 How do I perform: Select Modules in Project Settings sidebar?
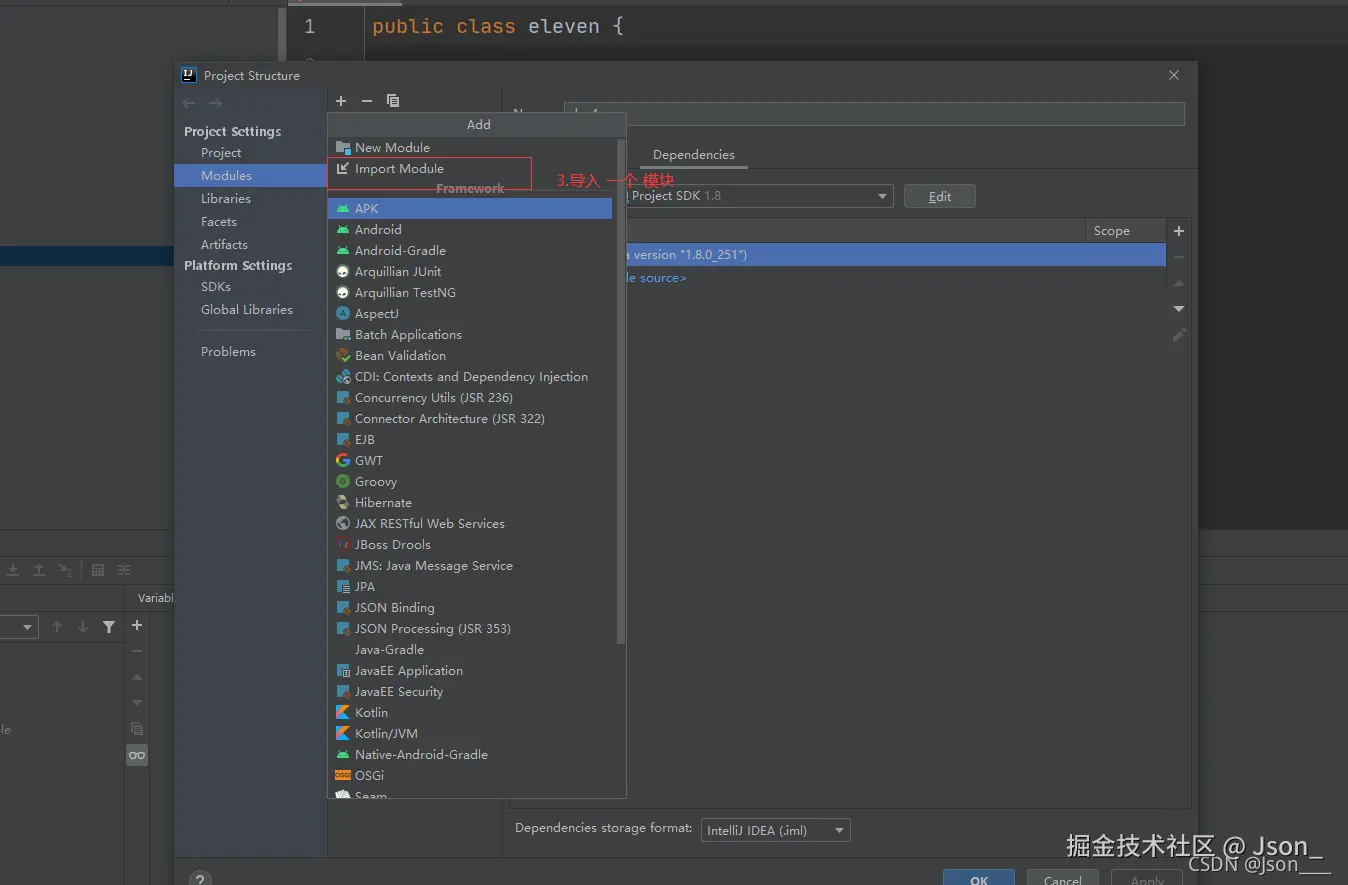[250, 175]
